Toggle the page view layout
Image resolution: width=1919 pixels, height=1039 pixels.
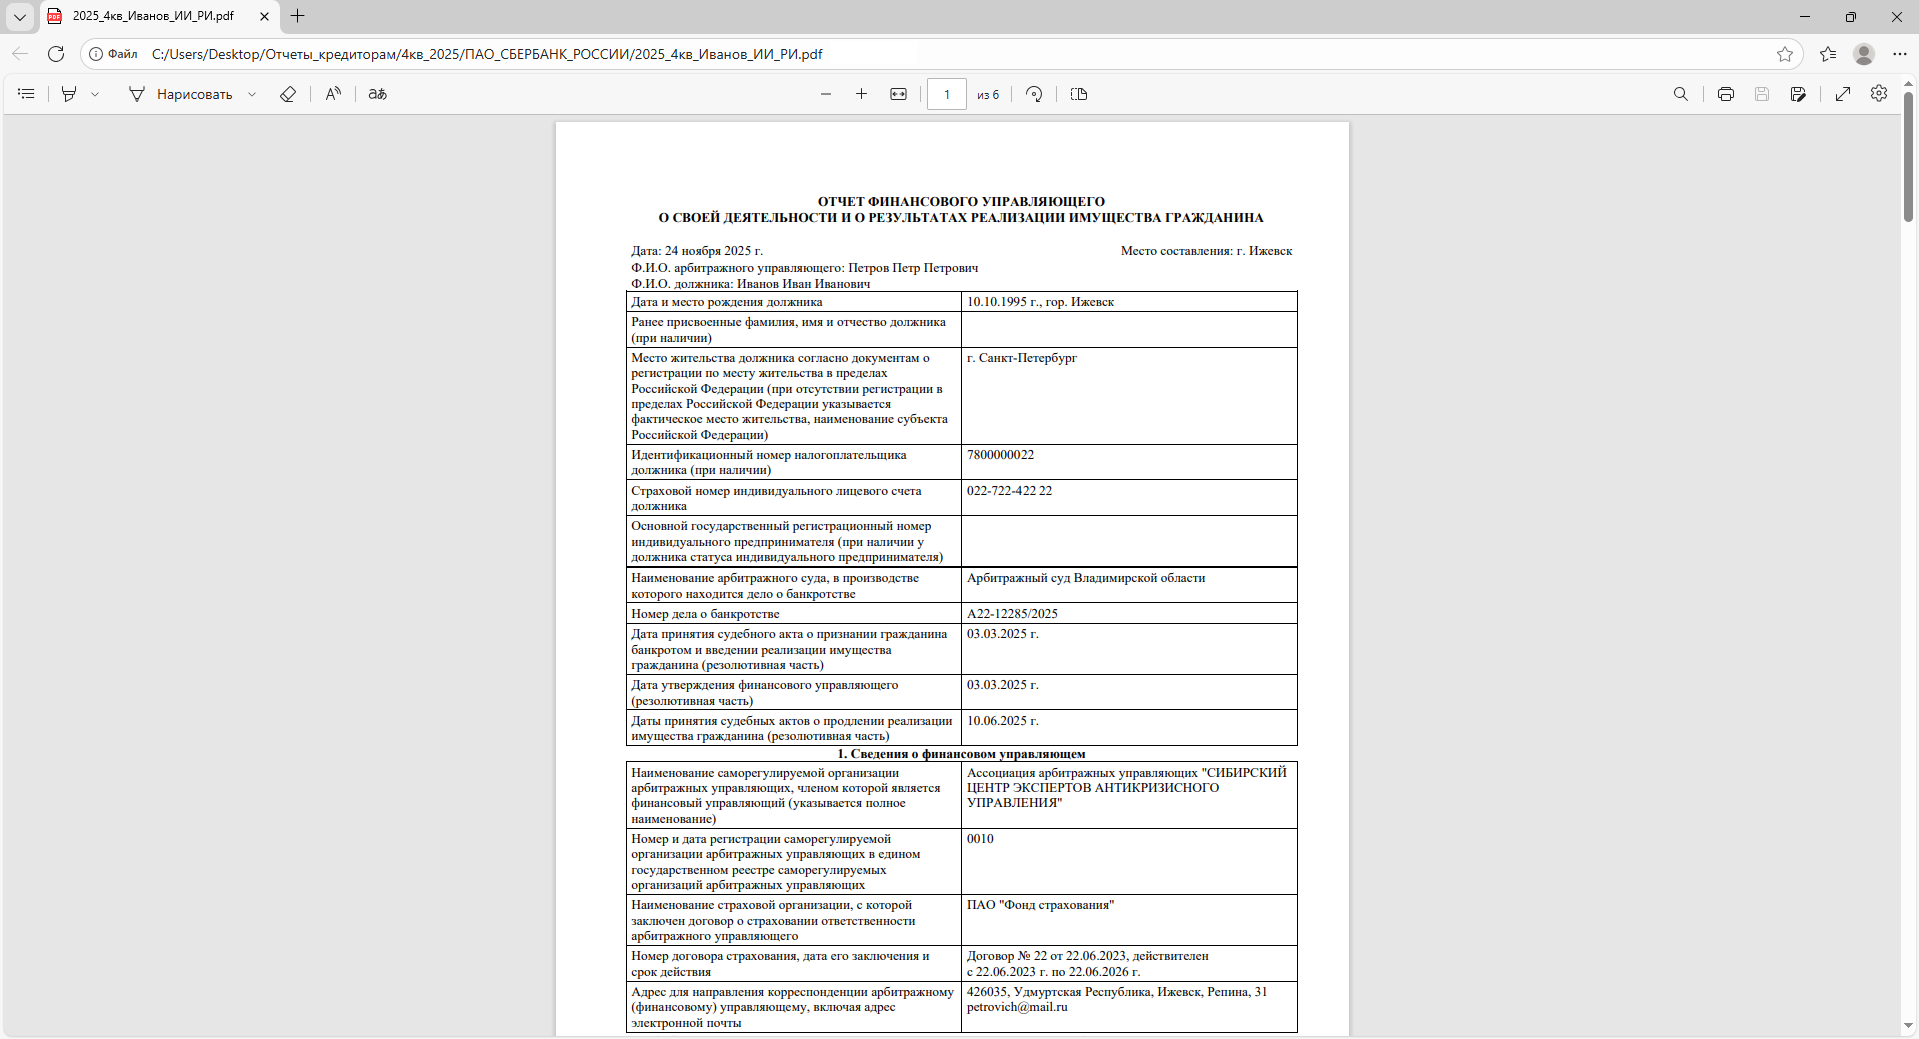1078,94
